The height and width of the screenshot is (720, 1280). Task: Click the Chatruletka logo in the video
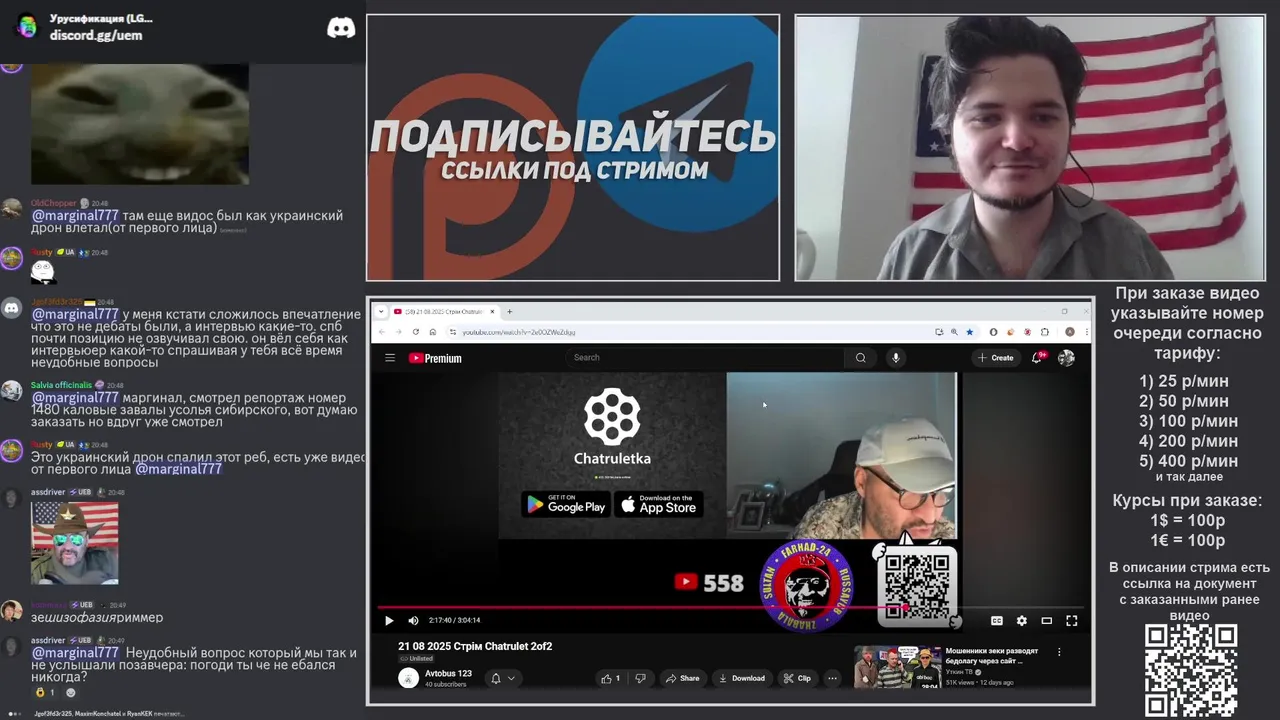point(612,427)
